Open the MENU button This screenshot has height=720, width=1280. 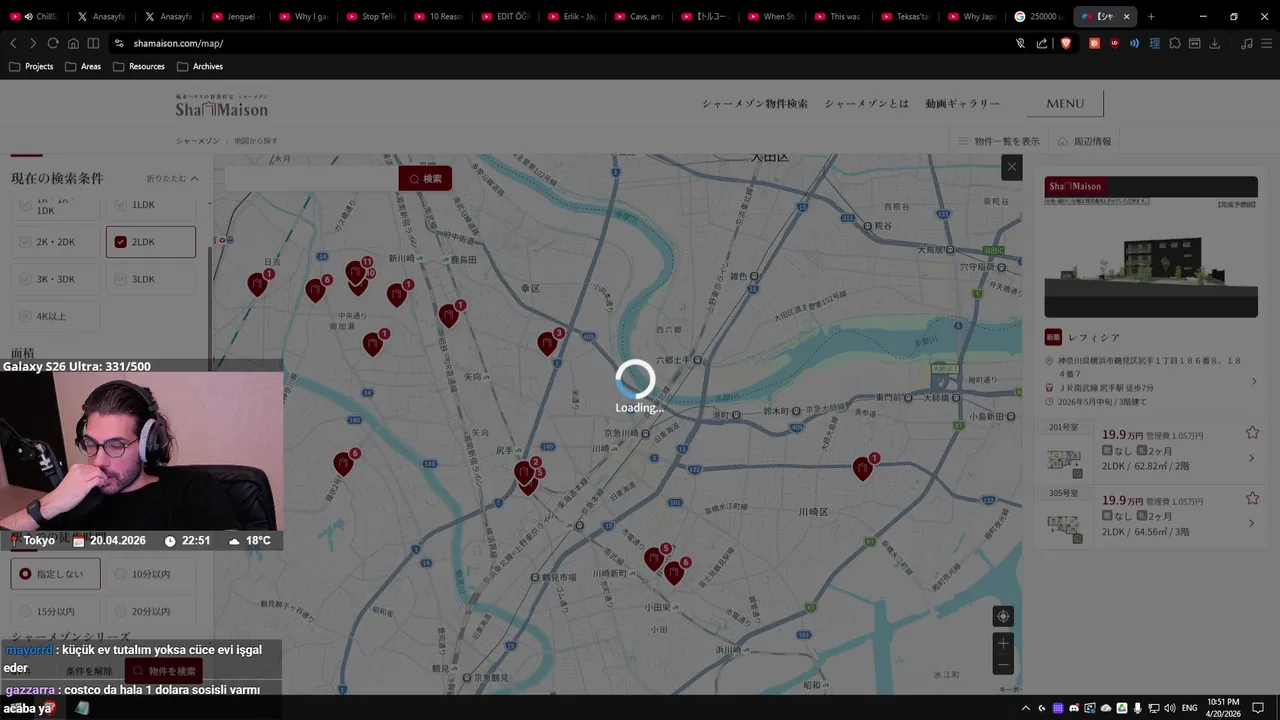pyautogui.click(x=1065, y=103)
